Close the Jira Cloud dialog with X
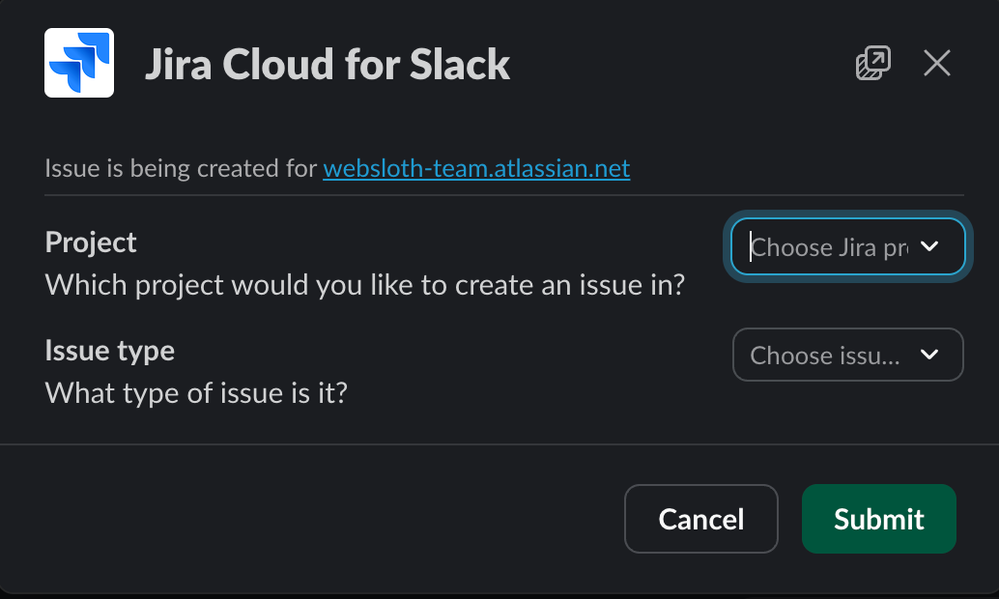The image size is (999, 599). click(937, 64)
